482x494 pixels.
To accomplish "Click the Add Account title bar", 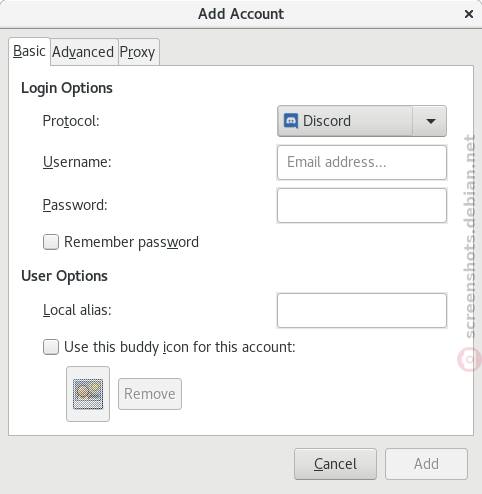I will [x=241, y=14].
